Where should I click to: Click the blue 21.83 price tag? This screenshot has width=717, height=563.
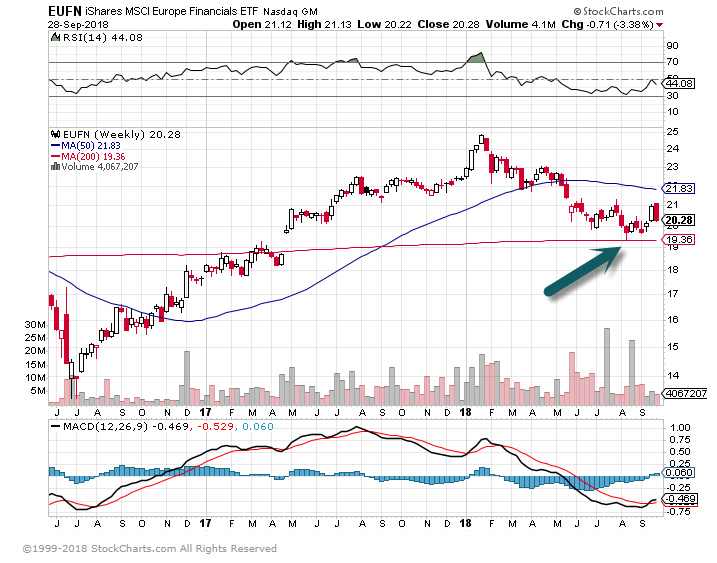pos(680,188)
